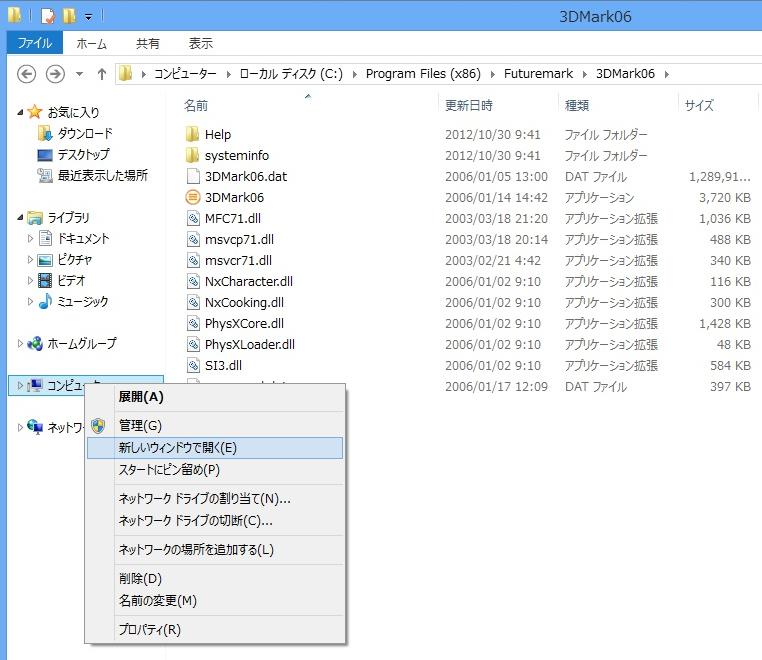Click the お気に入り star icon

(35, 112)
